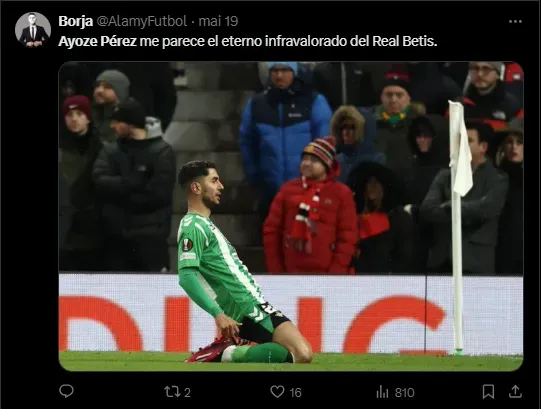Viewport: 541px width, 409px height.
Task: Share the tweet via upload arrow icon
Action: click(x=515, y=391)
